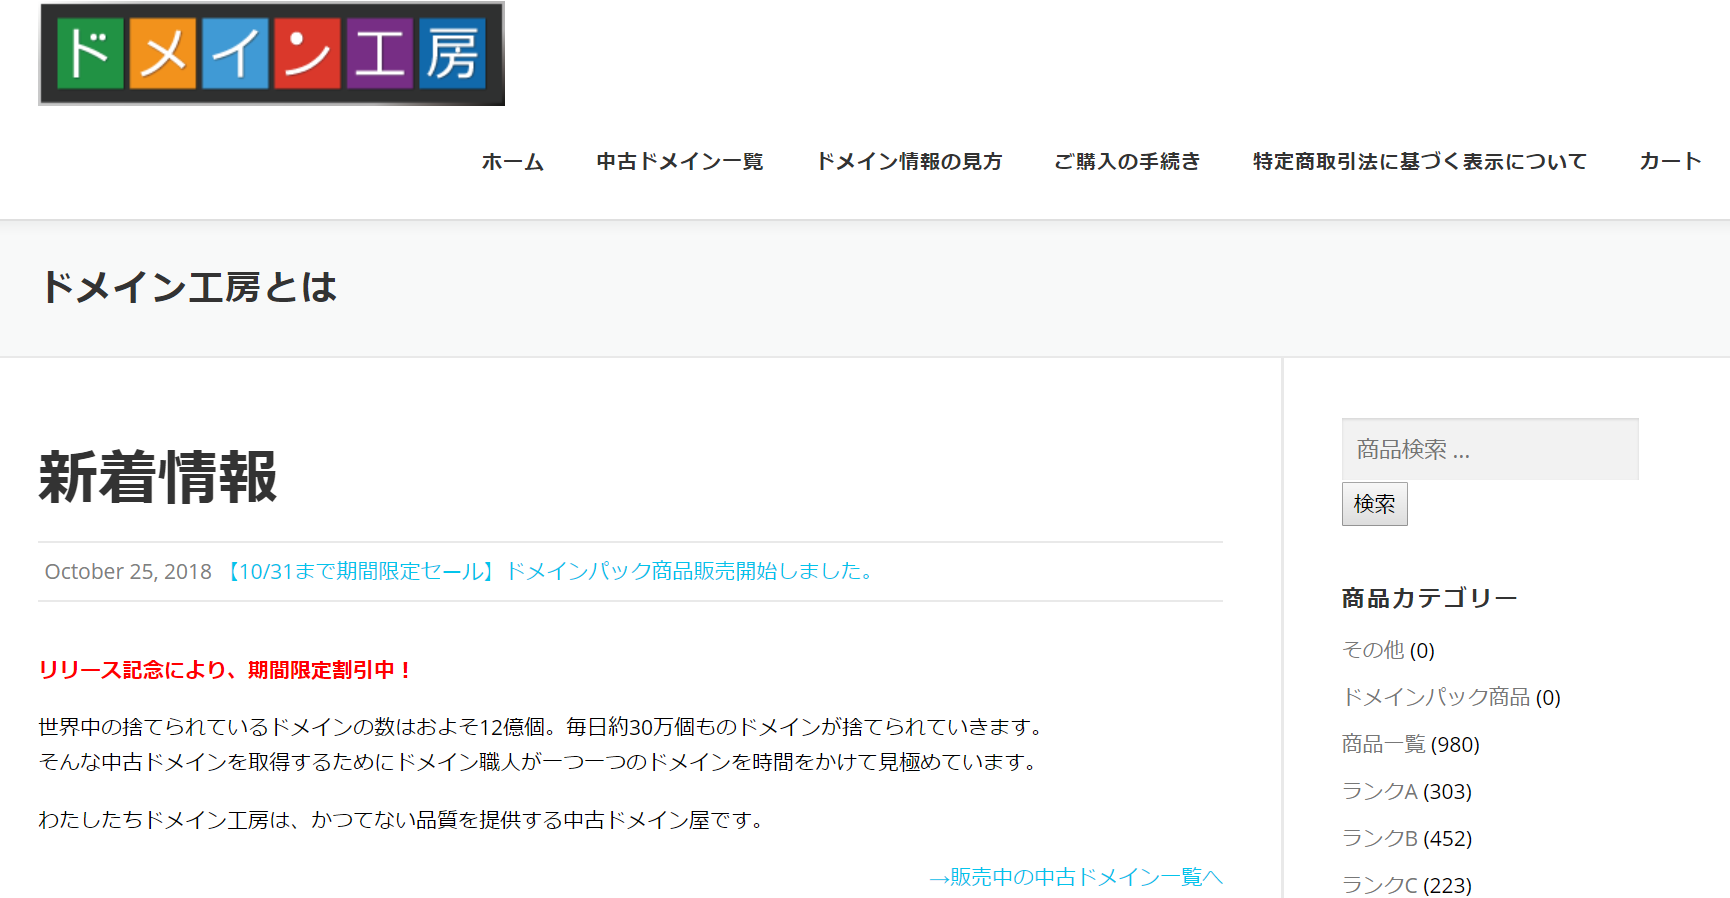Browse the ランクC category
The height and width of the screenshot is (898, 1730).
1379,885
